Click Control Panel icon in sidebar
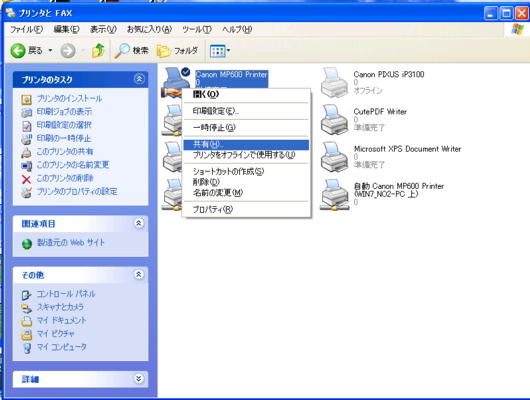530x400 pixels. (x=26, y=295)
